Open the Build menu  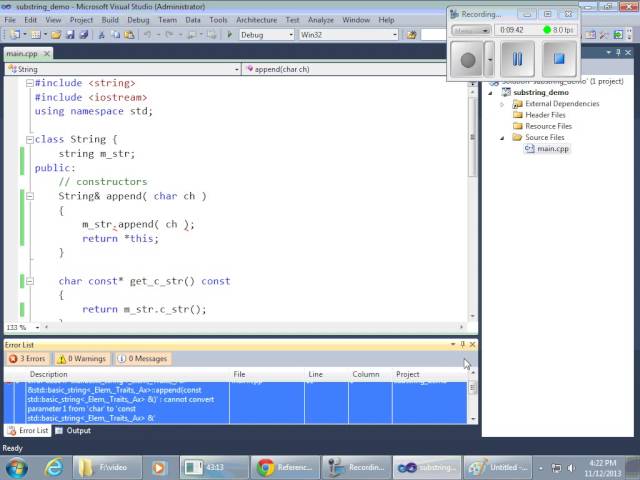(110, 20)
